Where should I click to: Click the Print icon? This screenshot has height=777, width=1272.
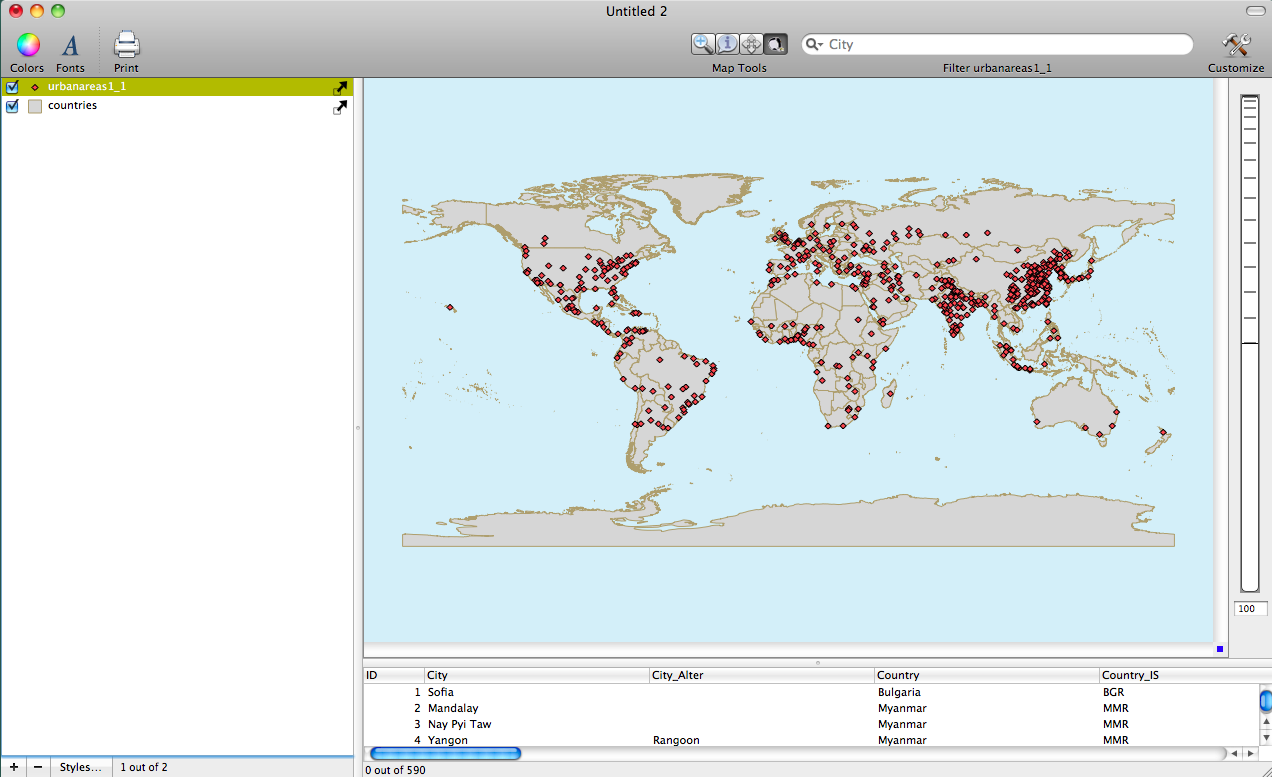[x=126, y=45]
